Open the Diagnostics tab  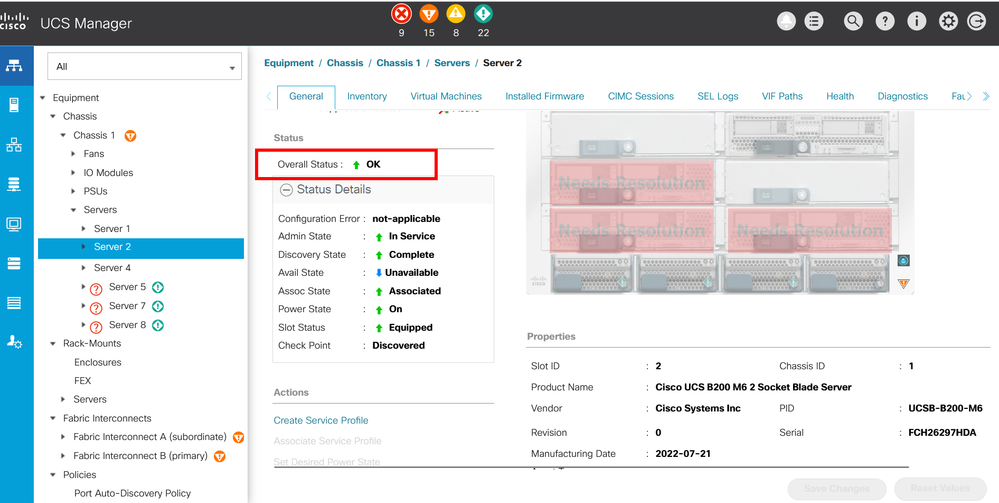tap(903, 96)
